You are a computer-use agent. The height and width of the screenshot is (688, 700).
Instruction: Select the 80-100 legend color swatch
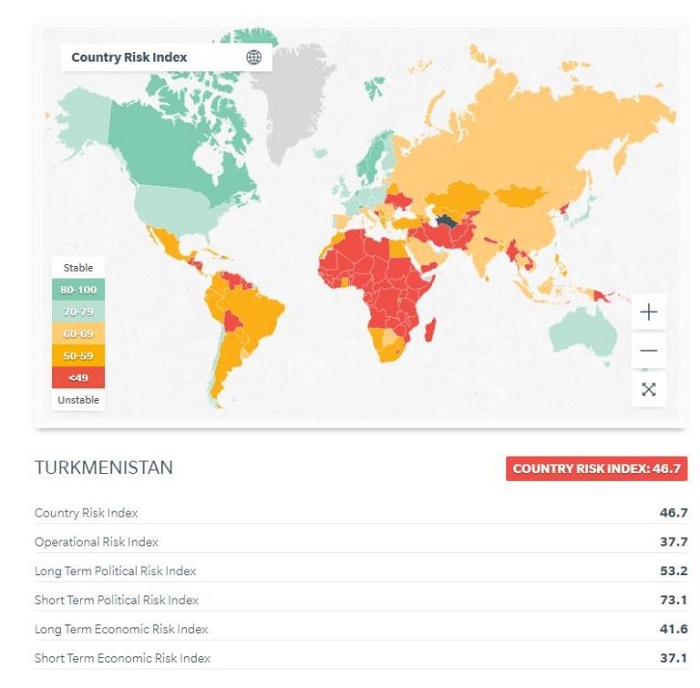(x=78, y=290)
